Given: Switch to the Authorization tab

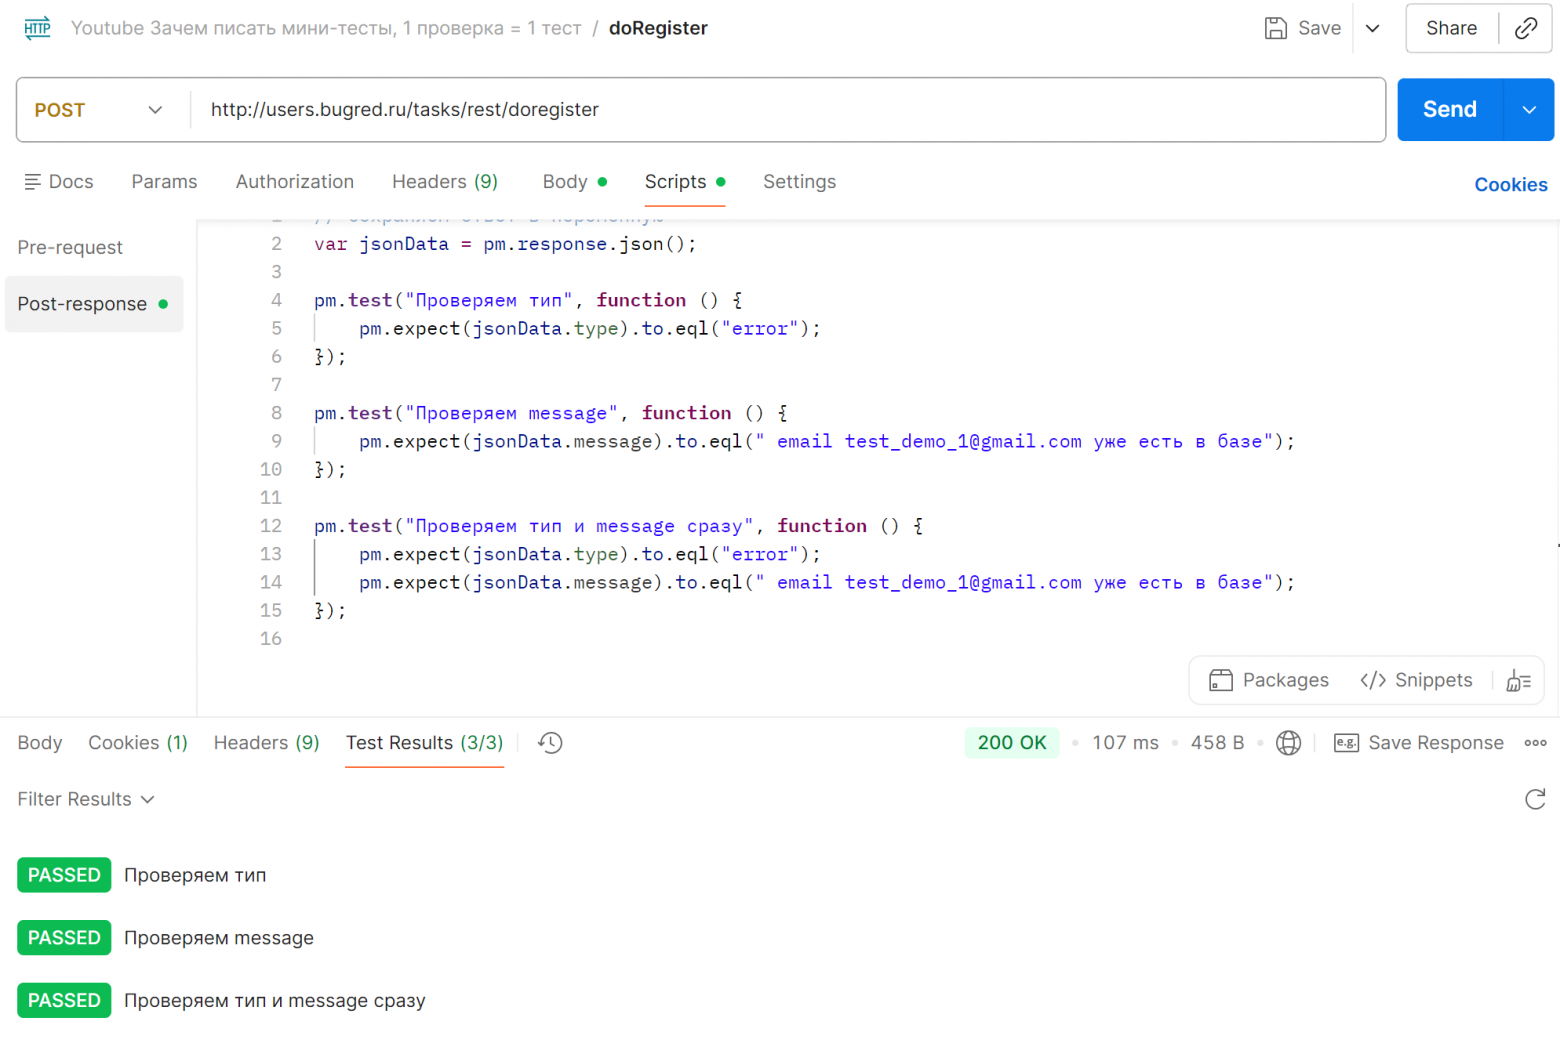Looking at the screenshot, I should pyautogui.click(x=294, y=182).
